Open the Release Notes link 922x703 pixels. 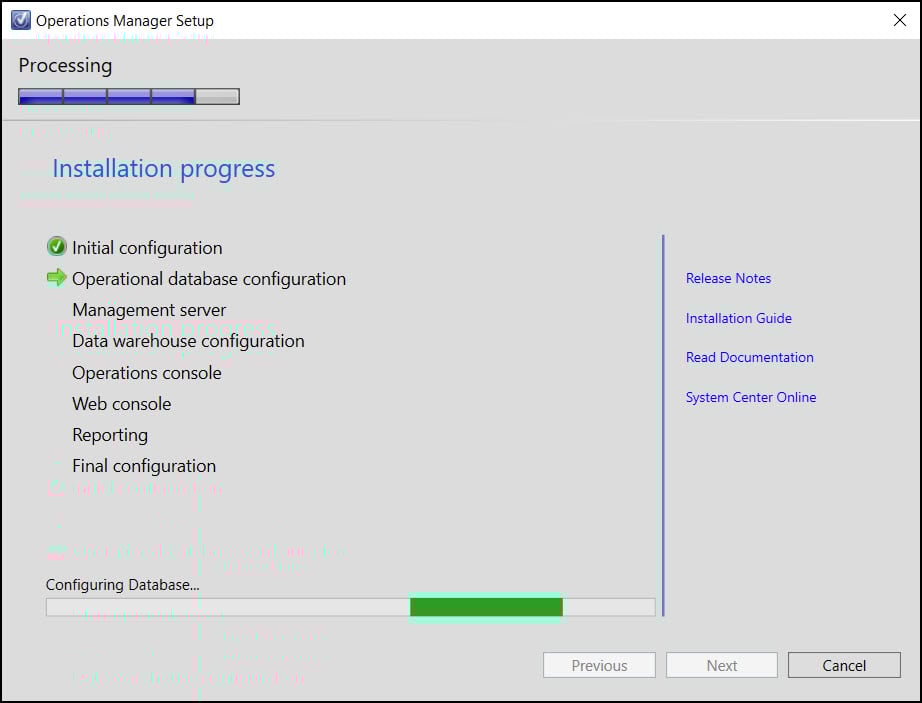tap(728, 278)
